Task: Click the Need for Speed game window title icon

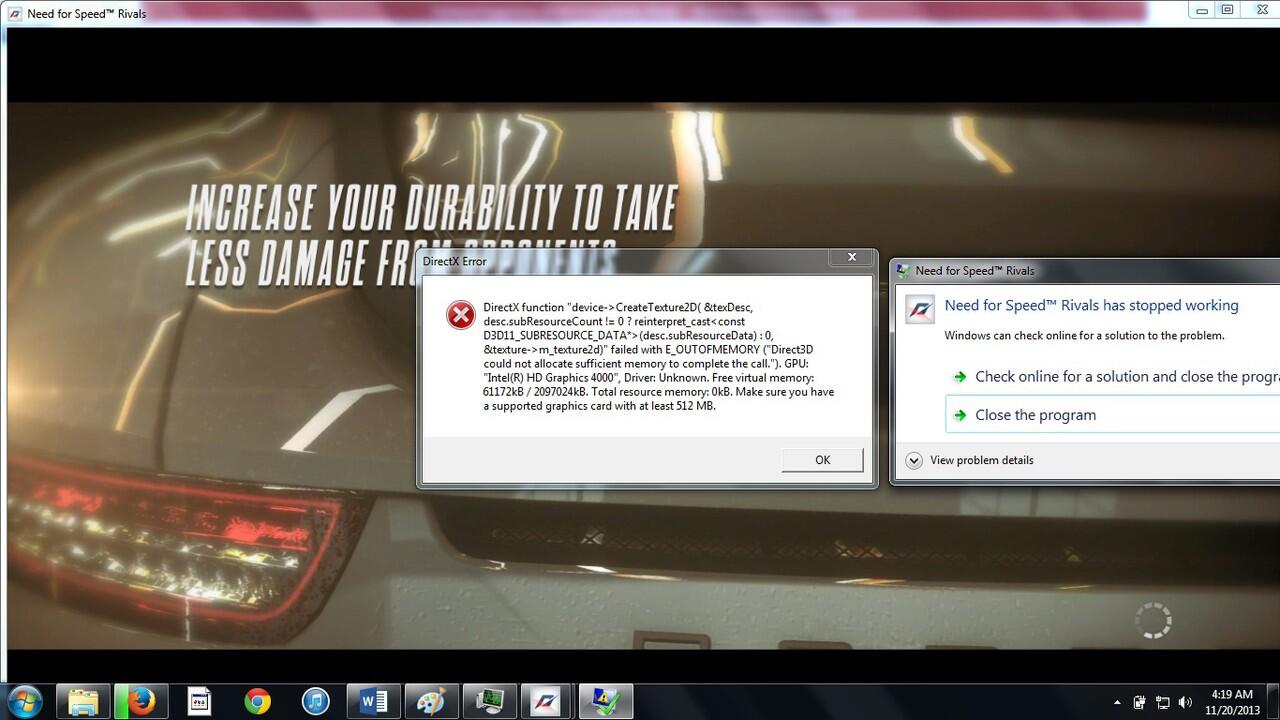Action: click(x=14, y=14)
